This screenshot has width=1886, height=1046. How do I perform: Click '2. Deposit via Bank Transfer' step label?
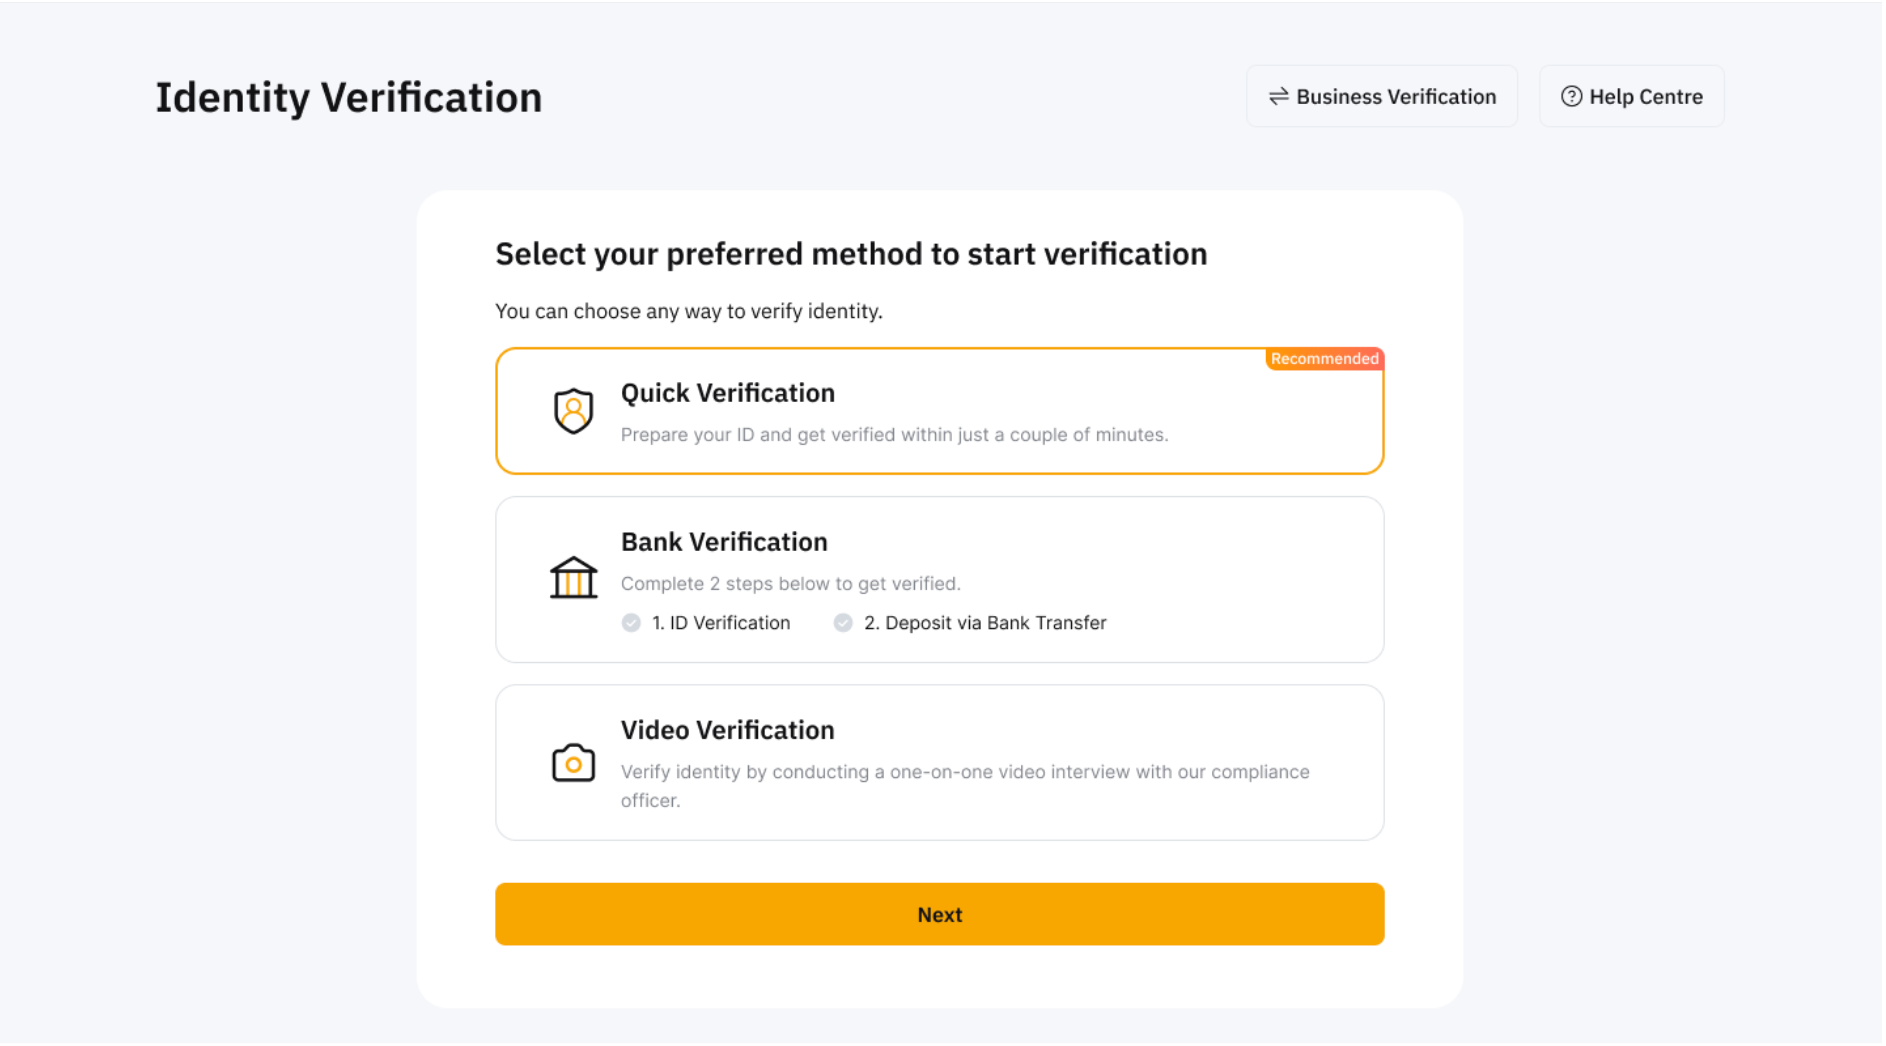pyautogui.click(x=985, y=623)
